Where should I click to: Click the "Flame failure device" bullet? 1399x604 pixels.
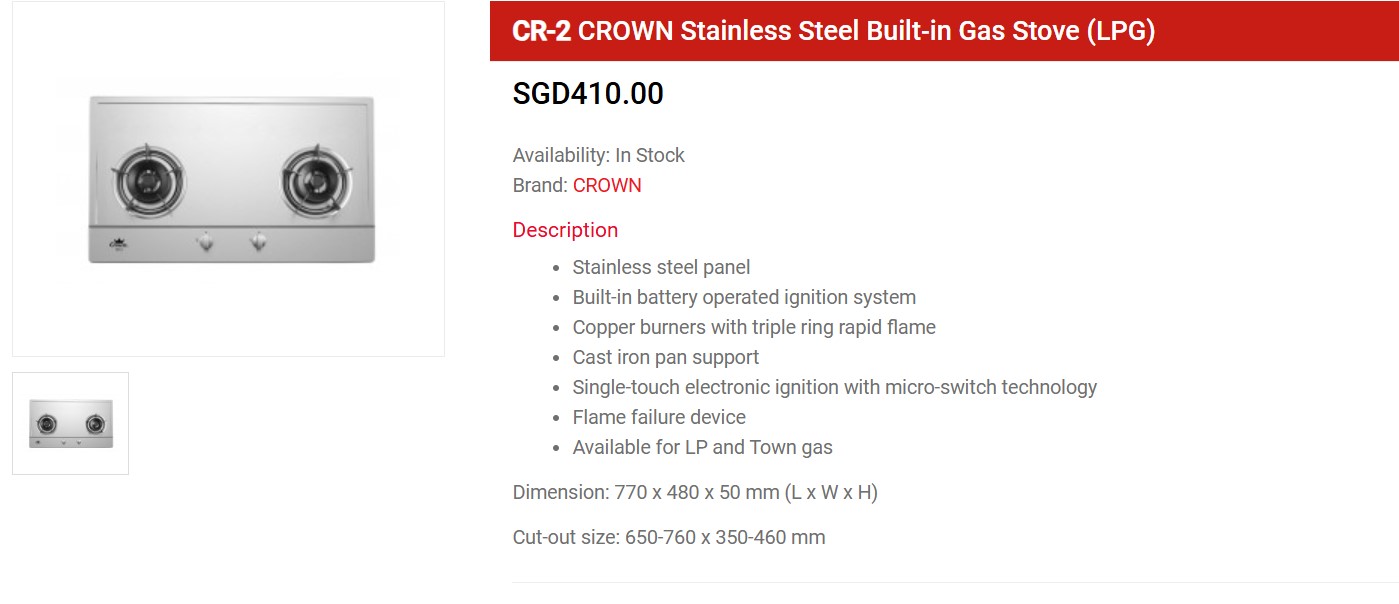[x=659, y=417]
